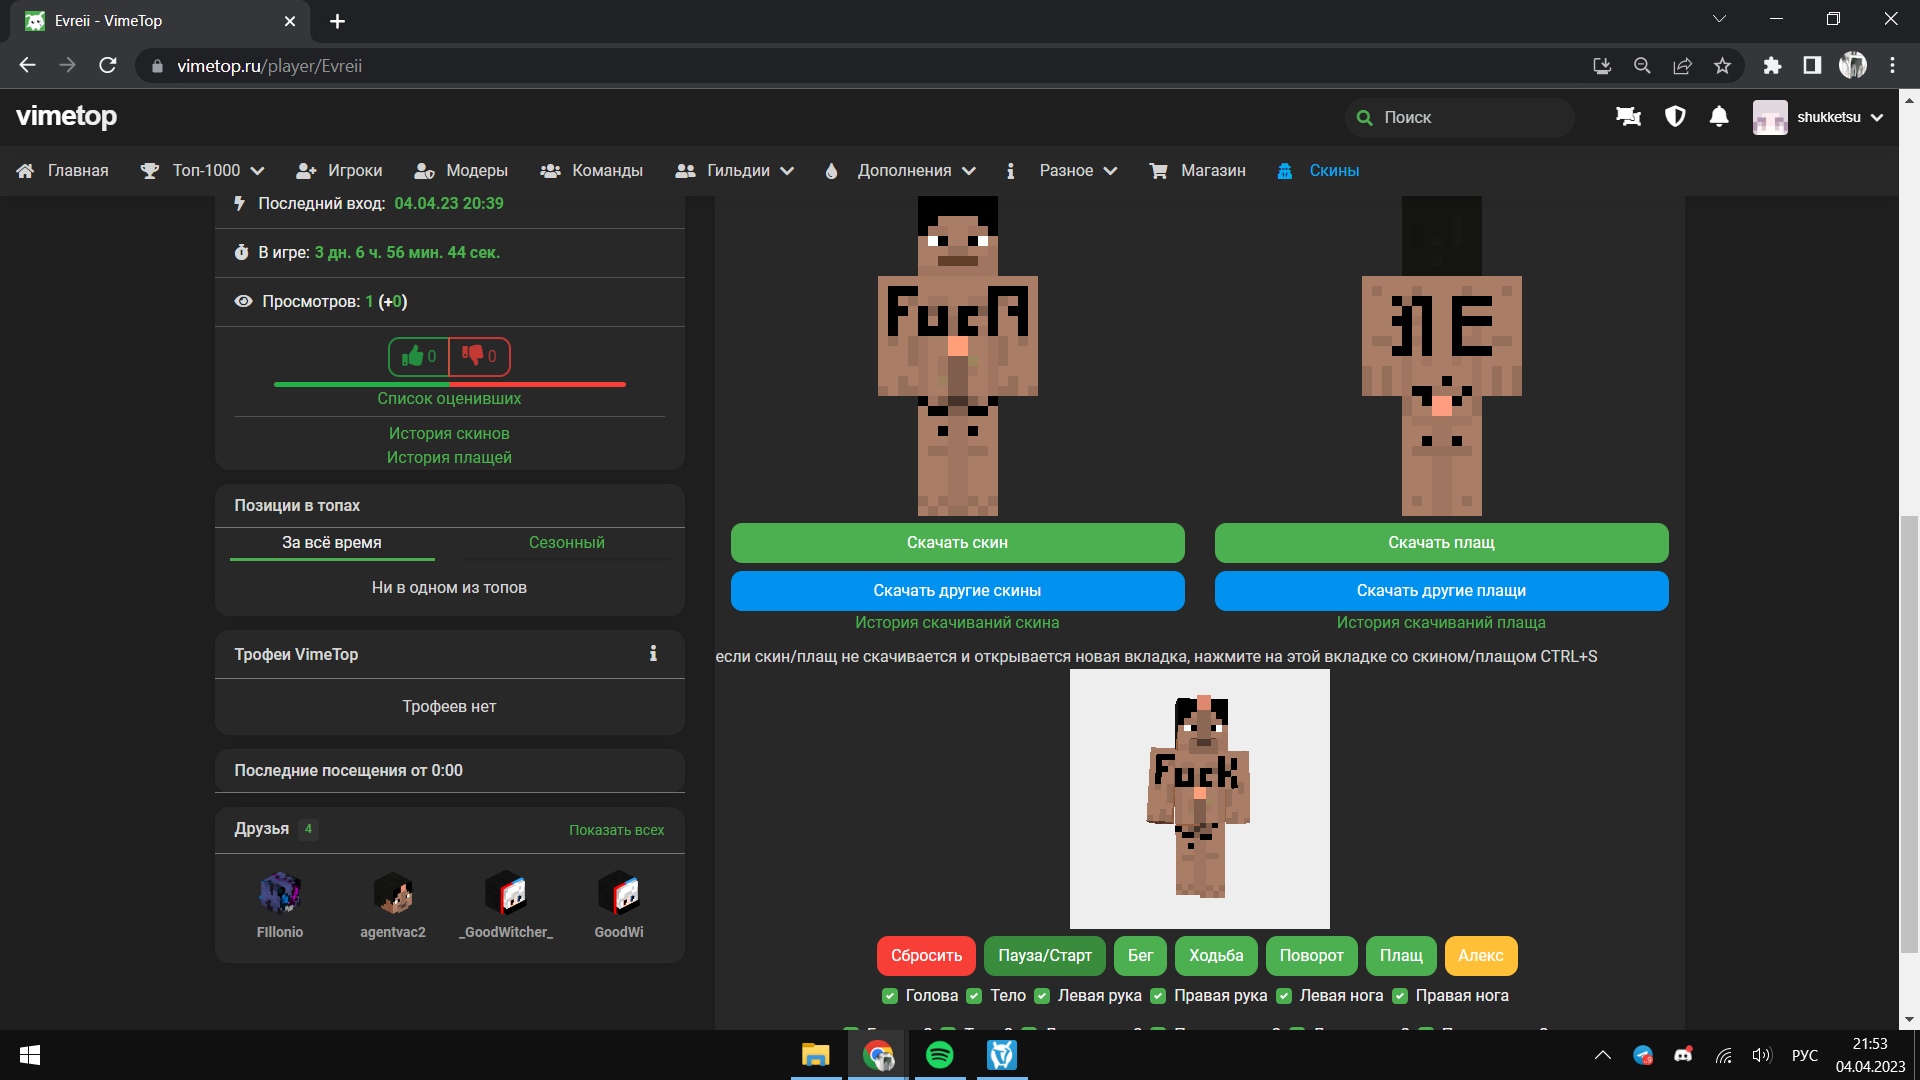Open friend FIllonio's avatar

pos(280,893)
